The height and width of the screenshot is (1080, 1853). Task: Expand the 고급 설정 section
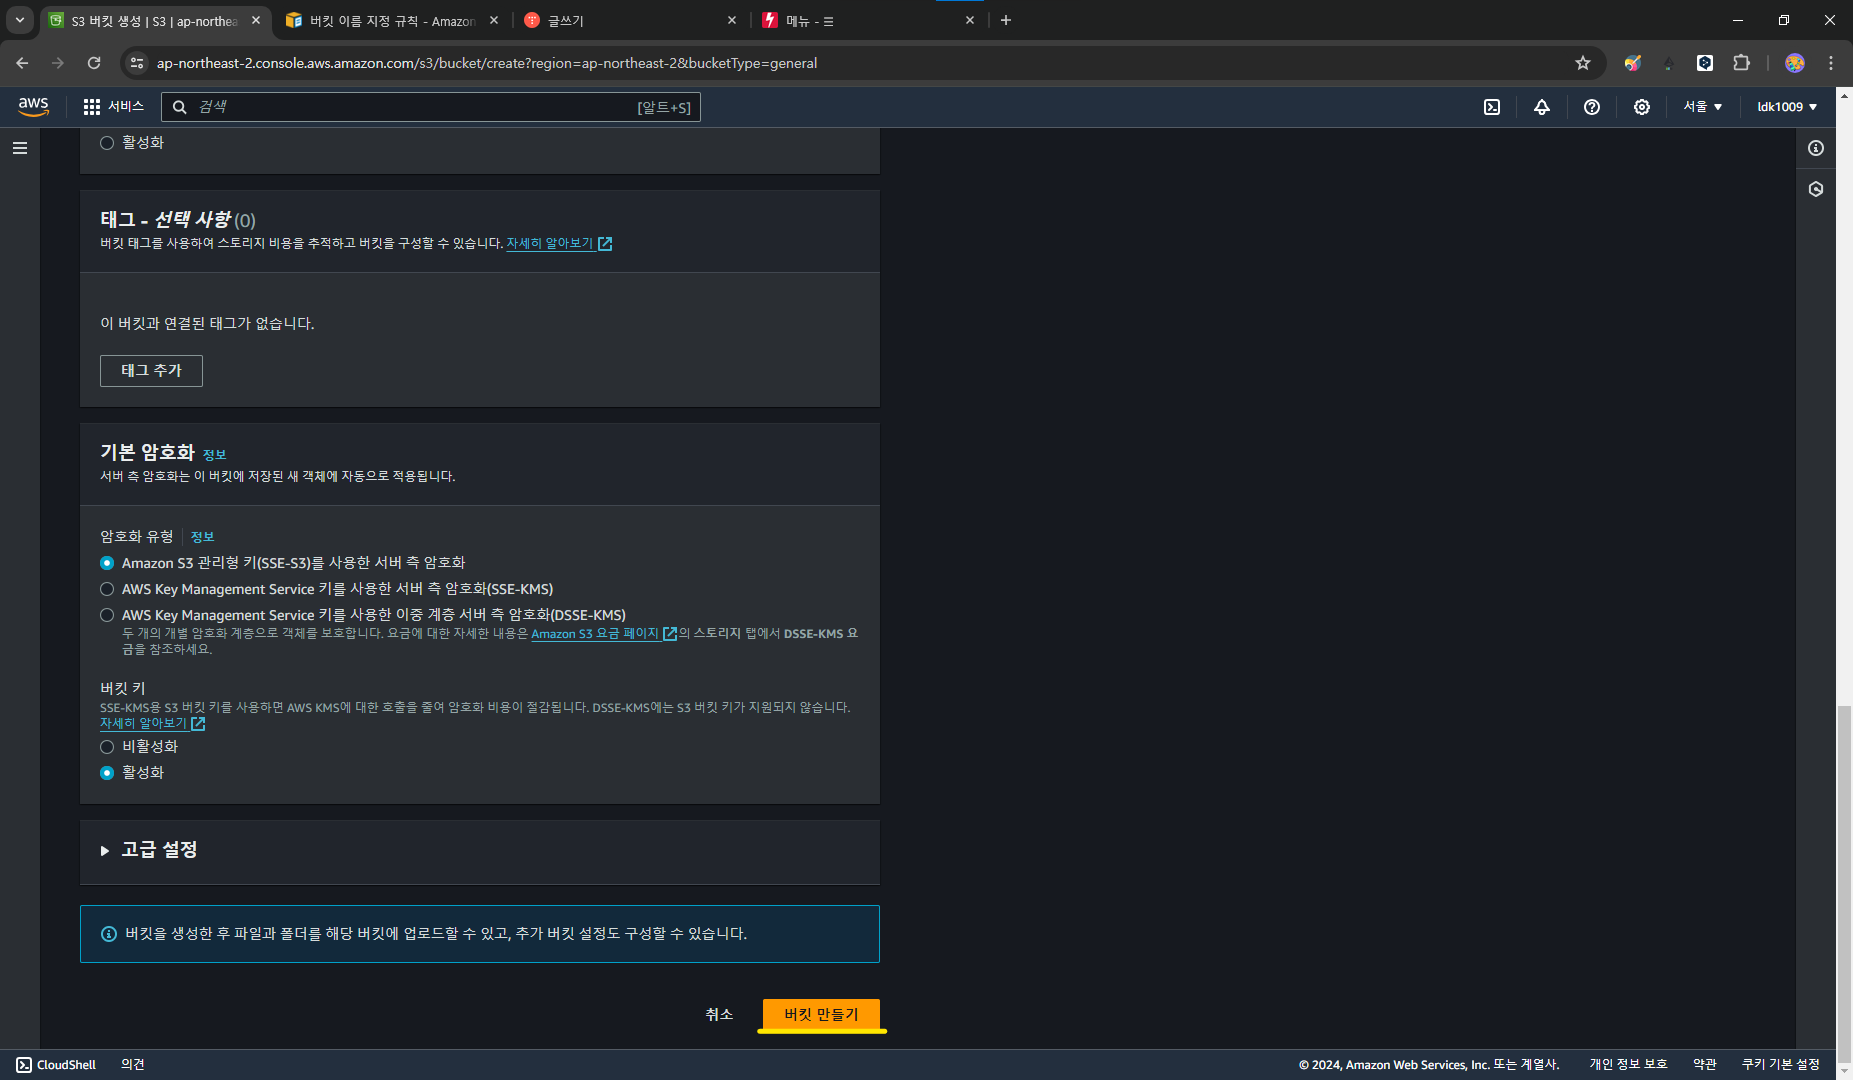149,850
